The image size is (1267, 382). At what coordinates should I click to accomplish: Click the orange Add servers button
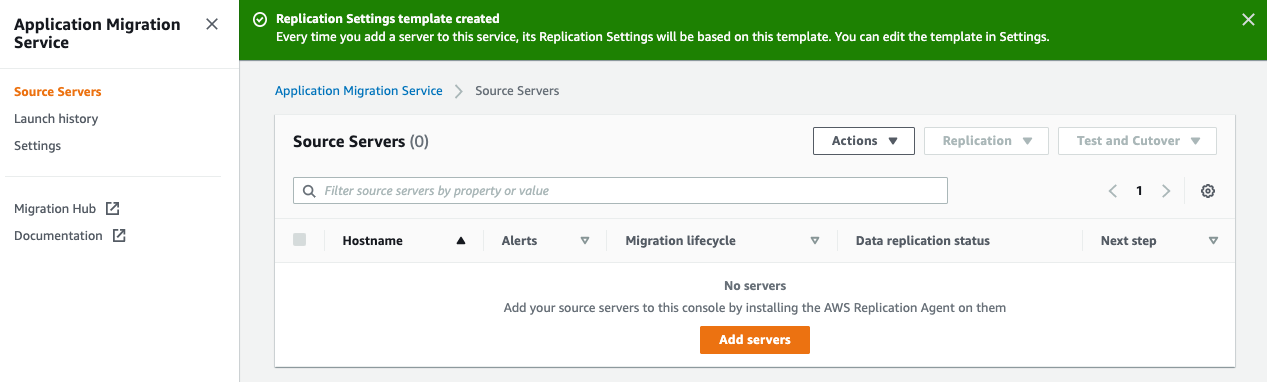[x=754, y=340]
